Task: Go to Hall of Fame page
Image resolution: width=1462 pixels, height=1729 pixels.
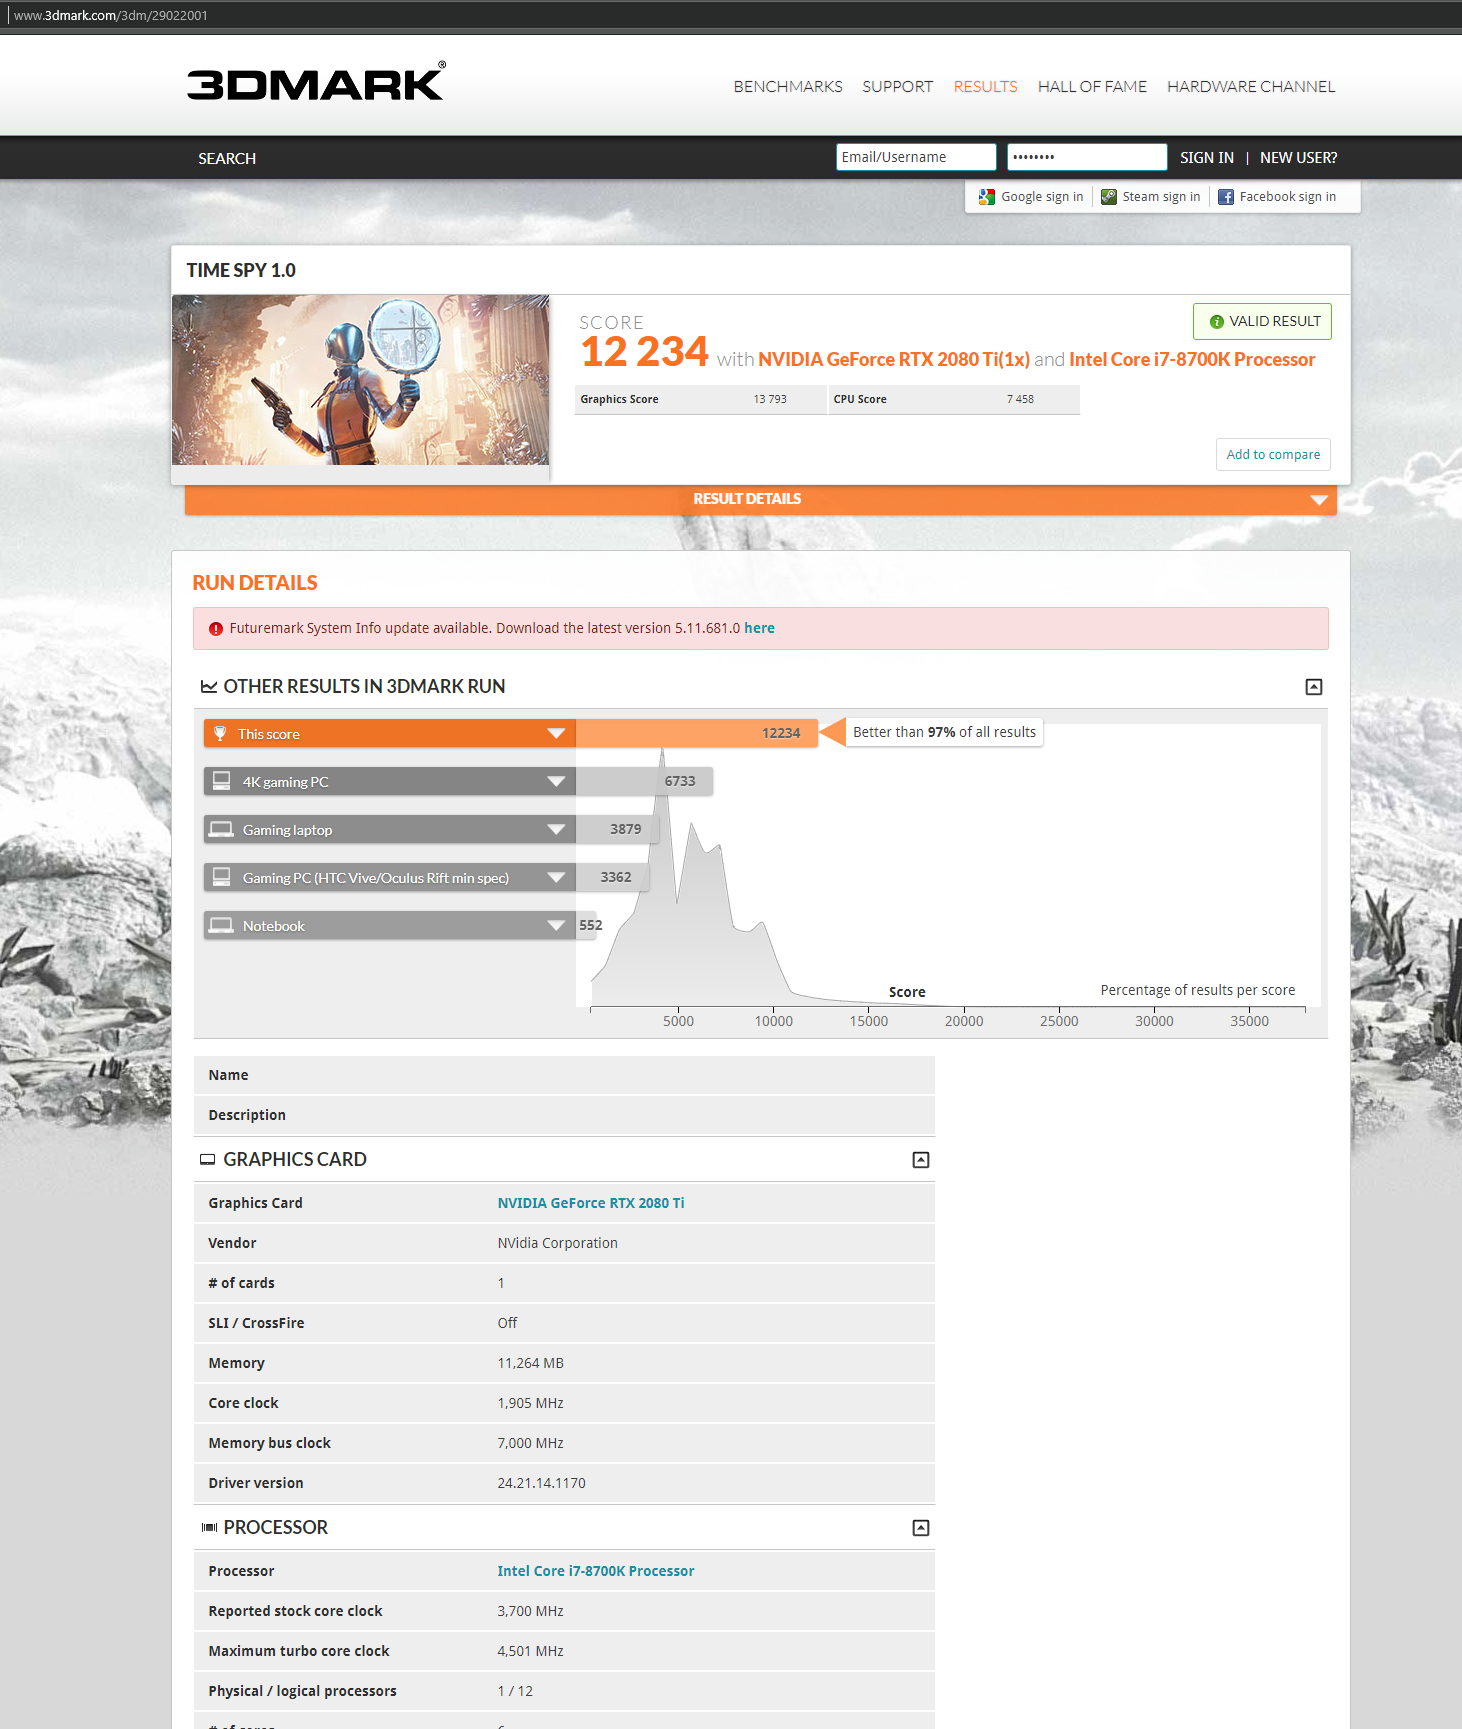Action: click(x=1091, y=87)
